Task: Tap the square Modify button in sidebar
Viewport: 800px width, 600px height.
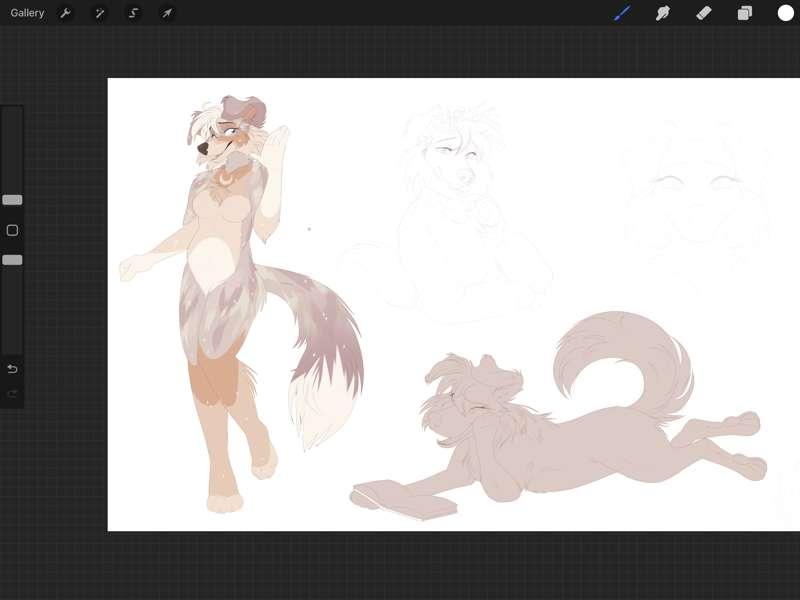Action: click(12, 231)
